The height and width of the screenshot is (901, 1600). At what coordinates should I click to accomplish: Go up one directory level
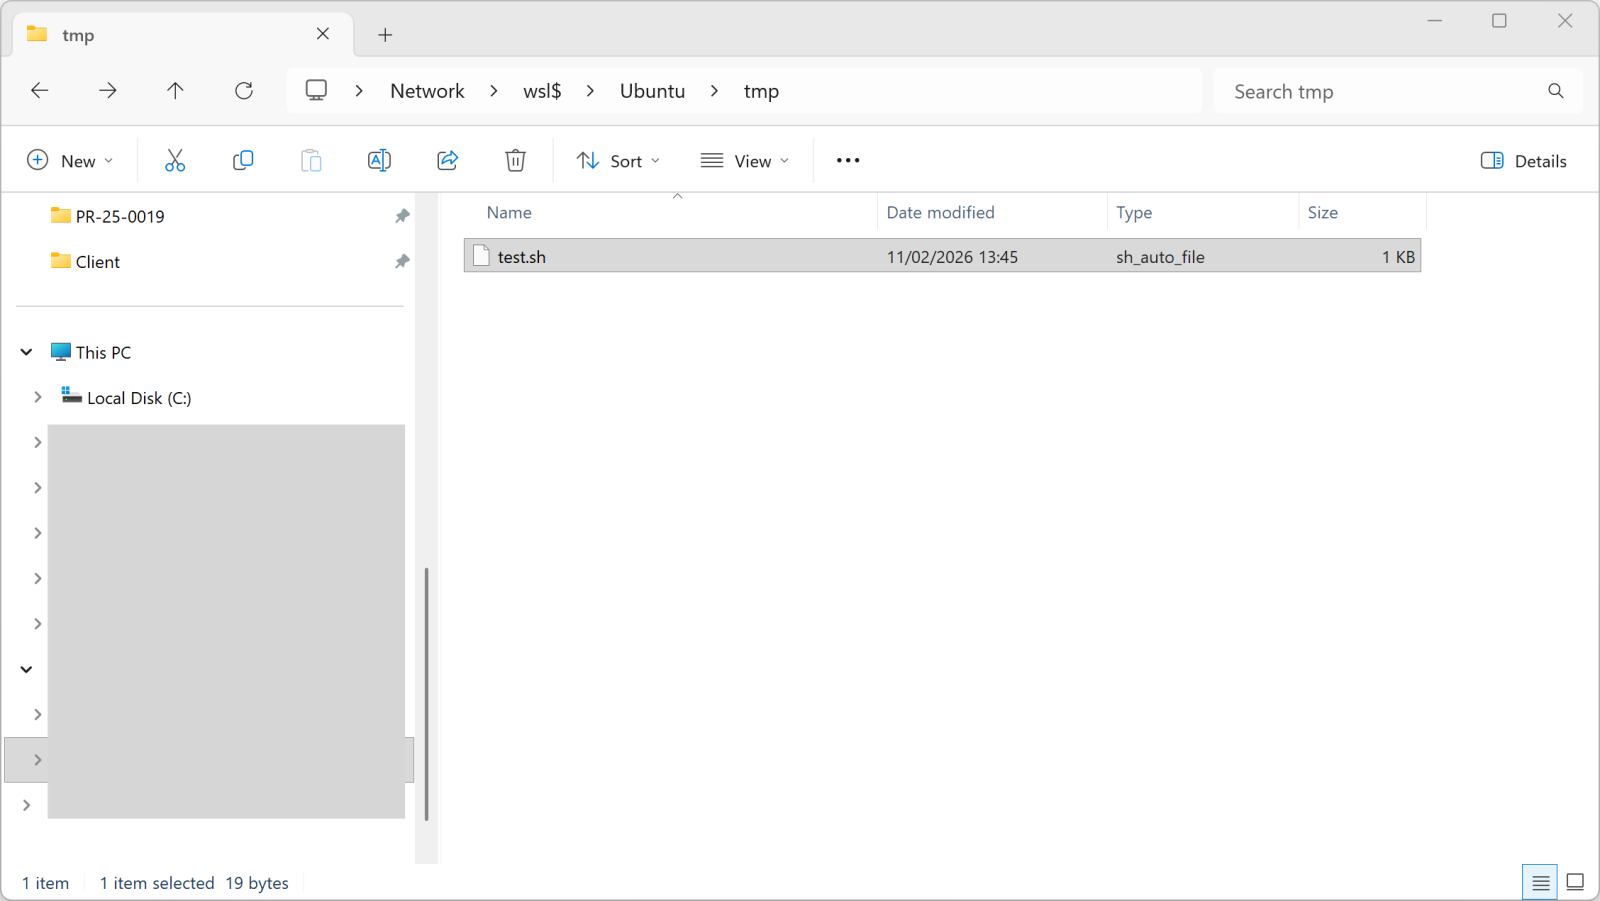tap(175, 91)
